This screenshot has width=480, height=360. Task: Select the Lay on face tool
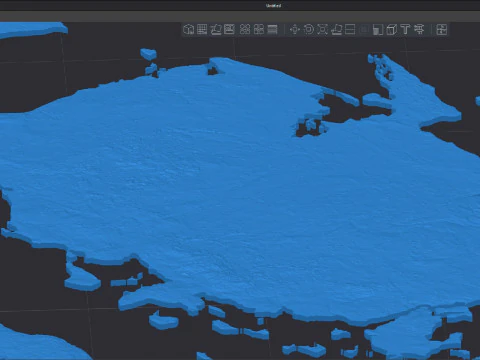click(x=336, y=29)
